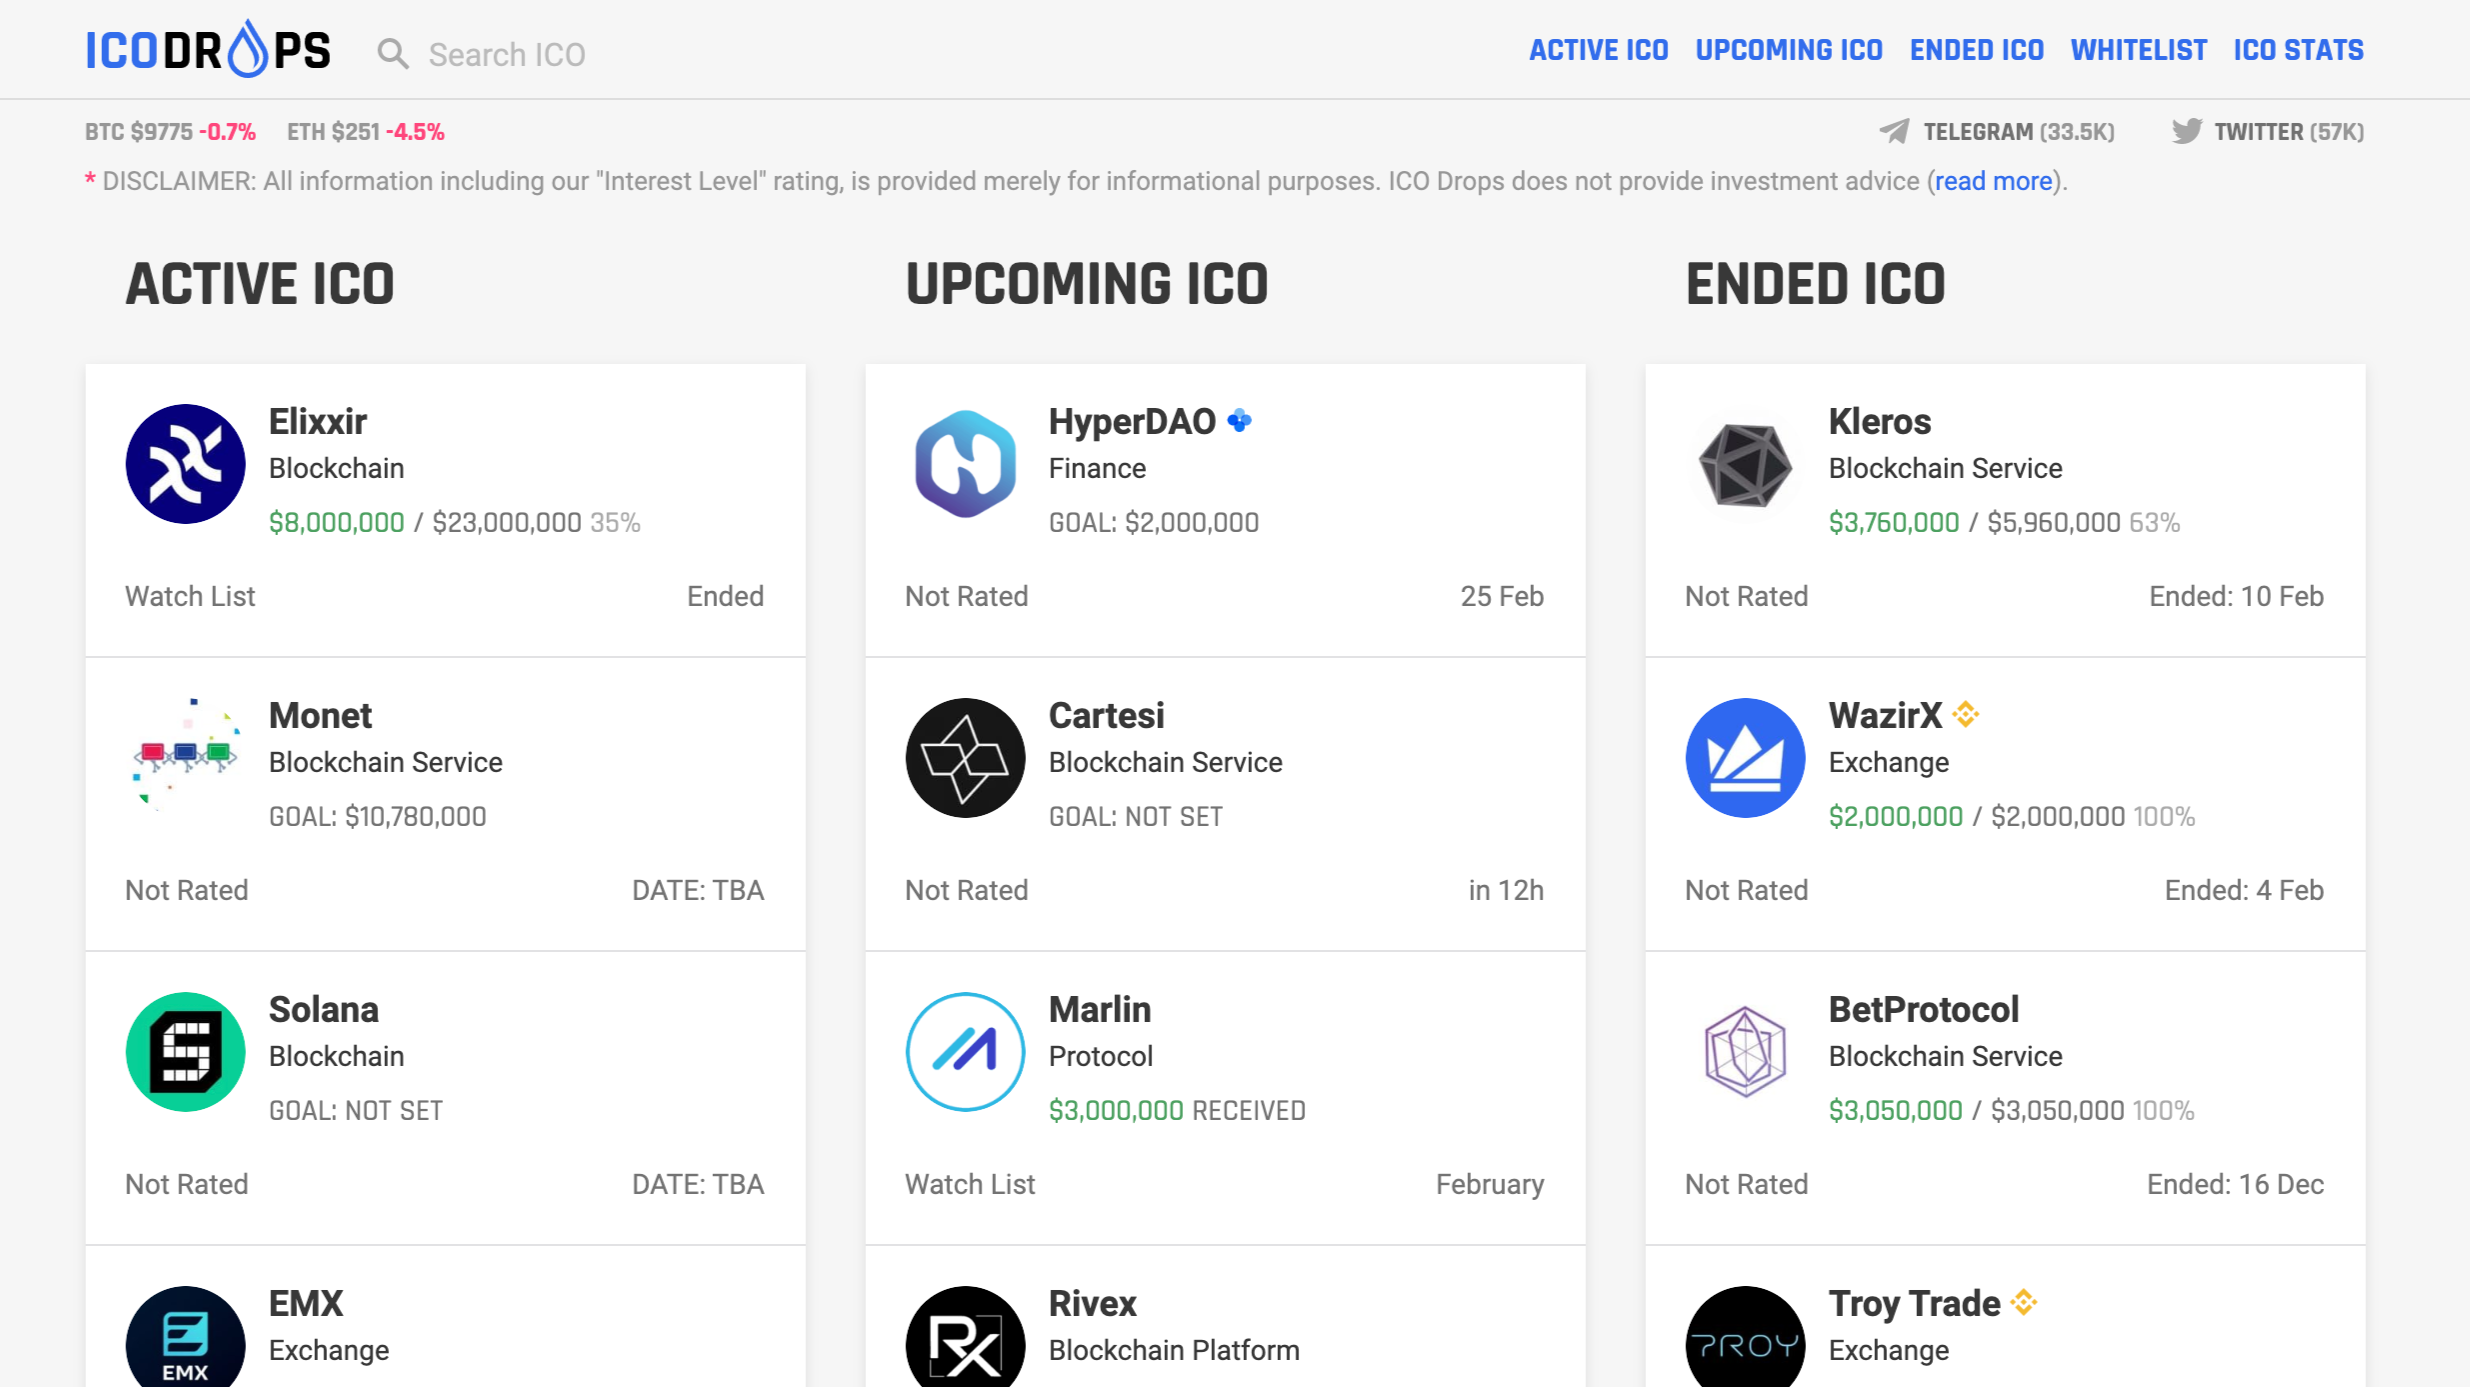This screenshot has height=1387, width=2470.
Task: Open the Monet project title
Action: [320, 716]
